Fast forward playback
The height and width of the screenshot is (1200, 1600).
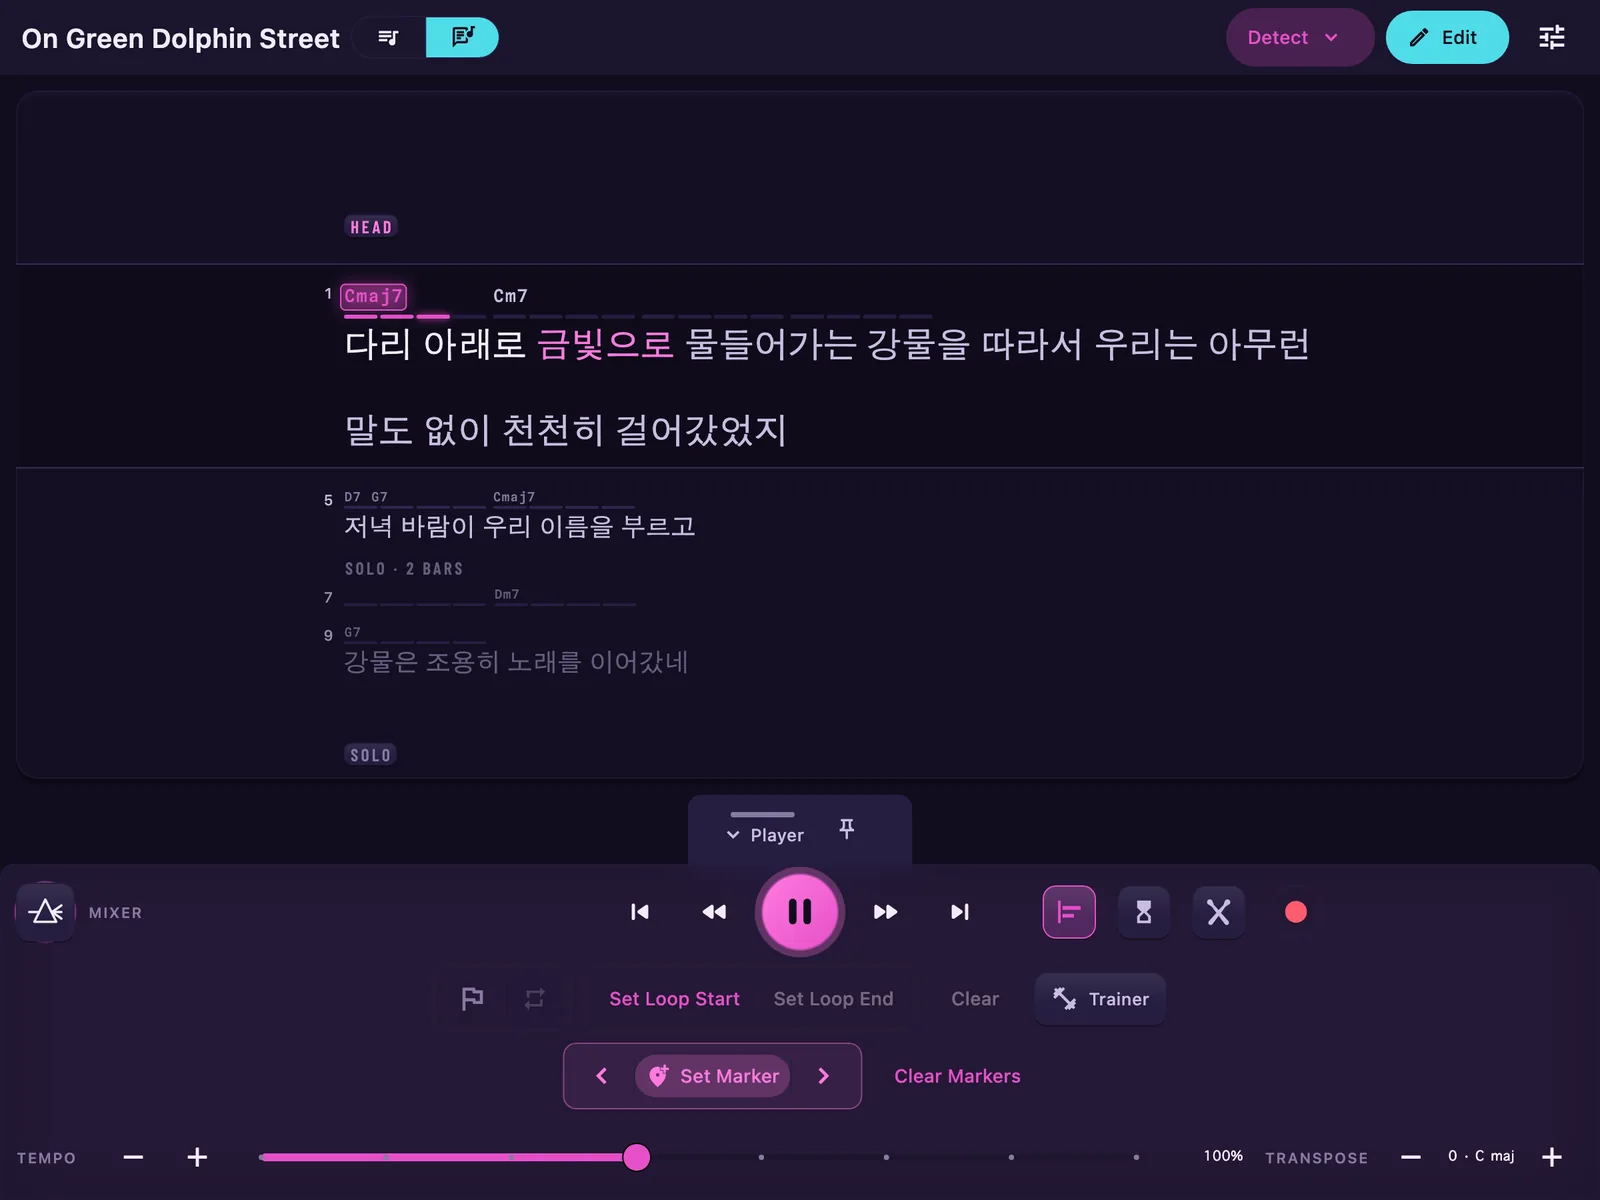click(x=885, y=912)
